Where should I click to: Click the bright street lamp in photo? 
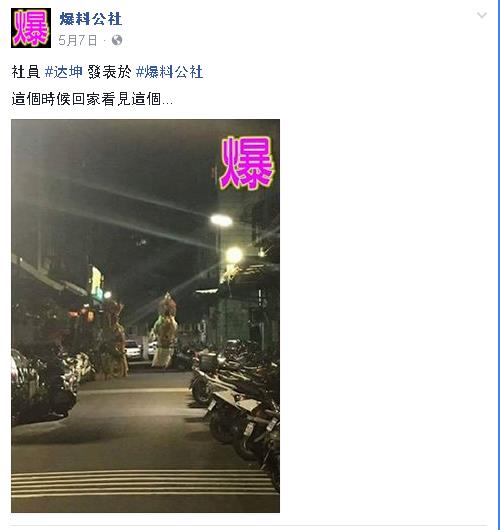(221, 220)
